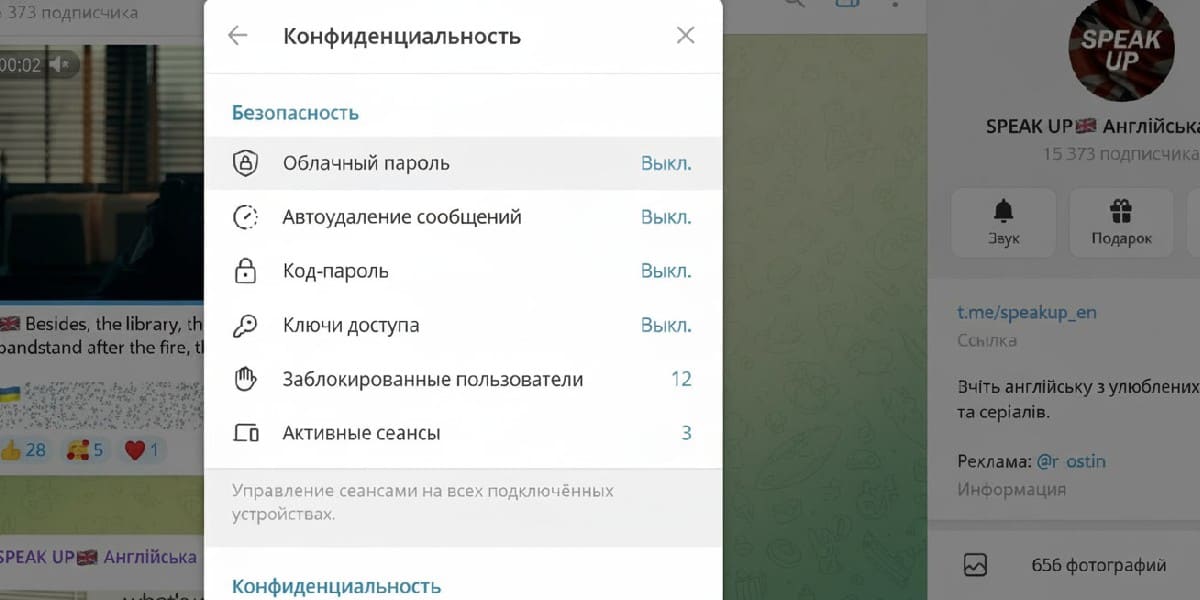Click the Подарок gift button in channel info
1200x600 pixels.
coord(1121,222)
